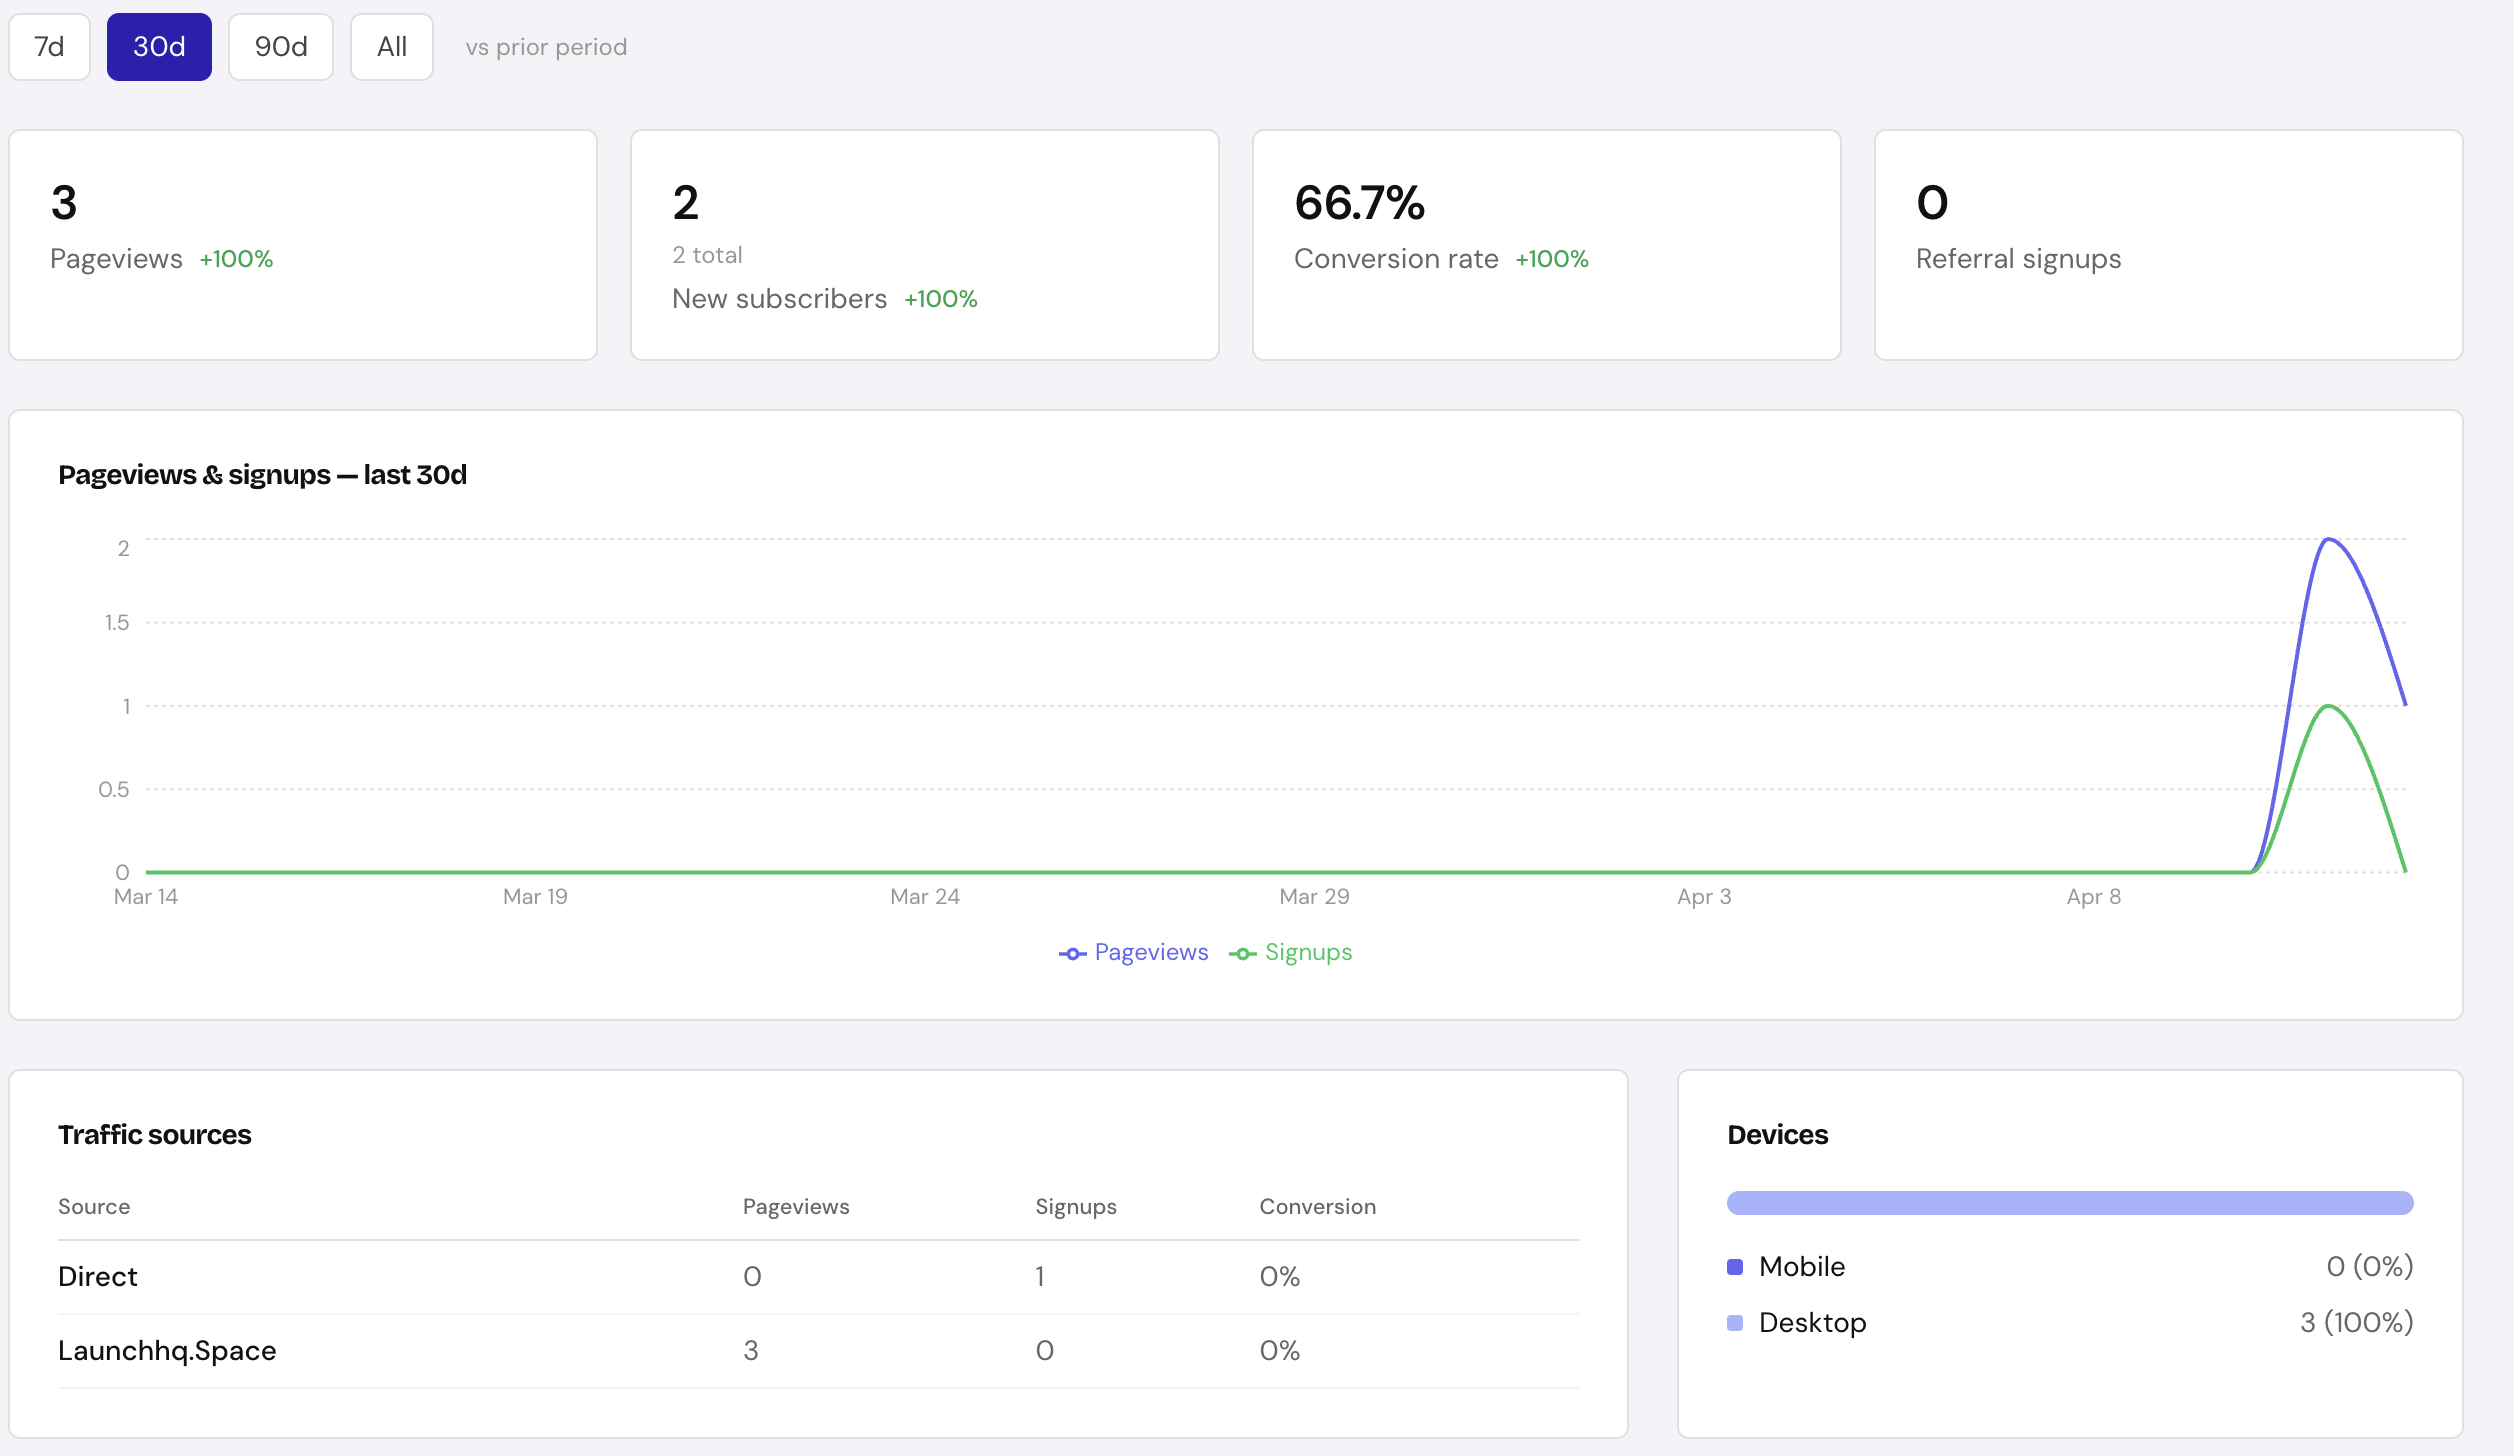Select the 7d time range
The image size is (2514, 1456).
click(49, 47)
